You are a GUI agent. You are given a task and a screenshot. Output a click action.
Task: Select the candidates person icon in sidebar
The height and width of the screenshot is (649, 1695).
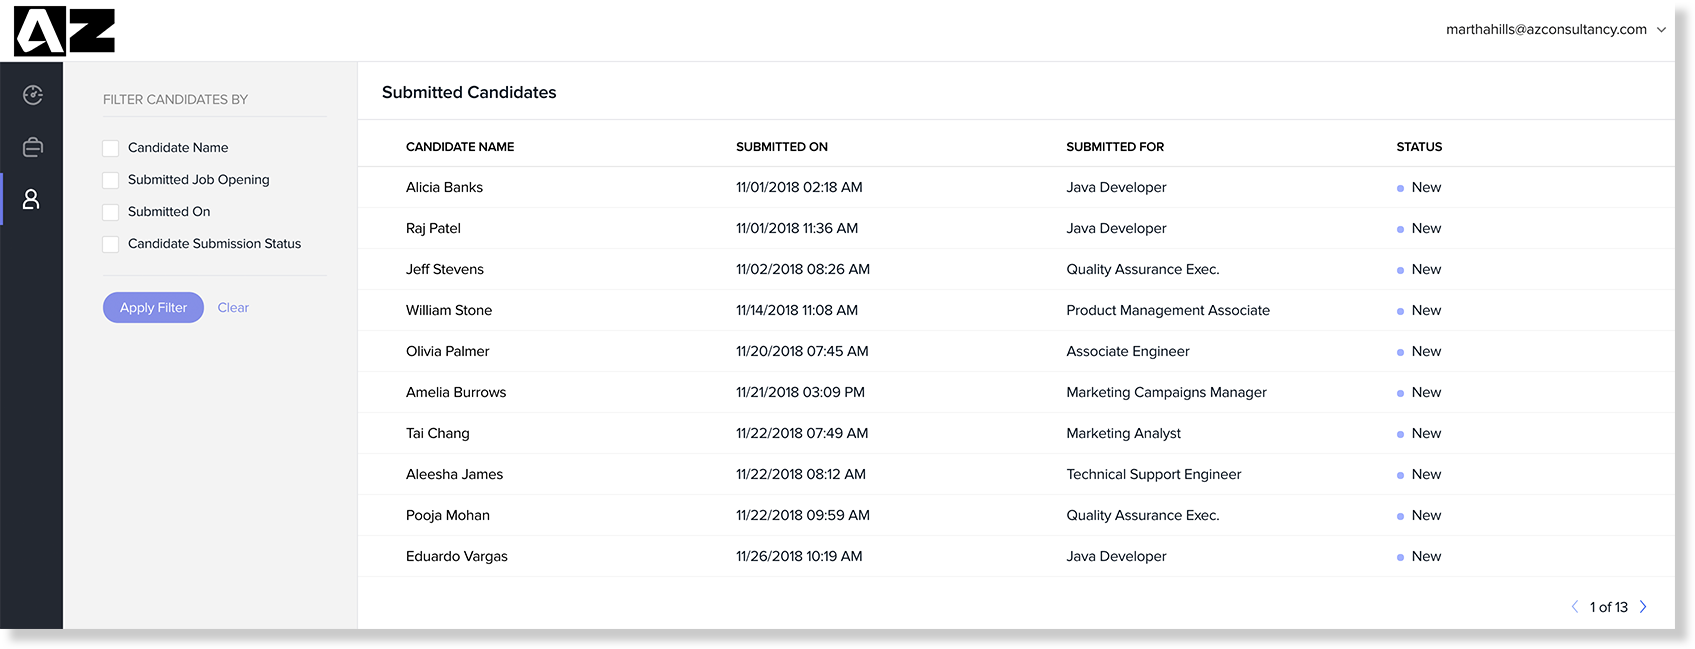[31, 199]
